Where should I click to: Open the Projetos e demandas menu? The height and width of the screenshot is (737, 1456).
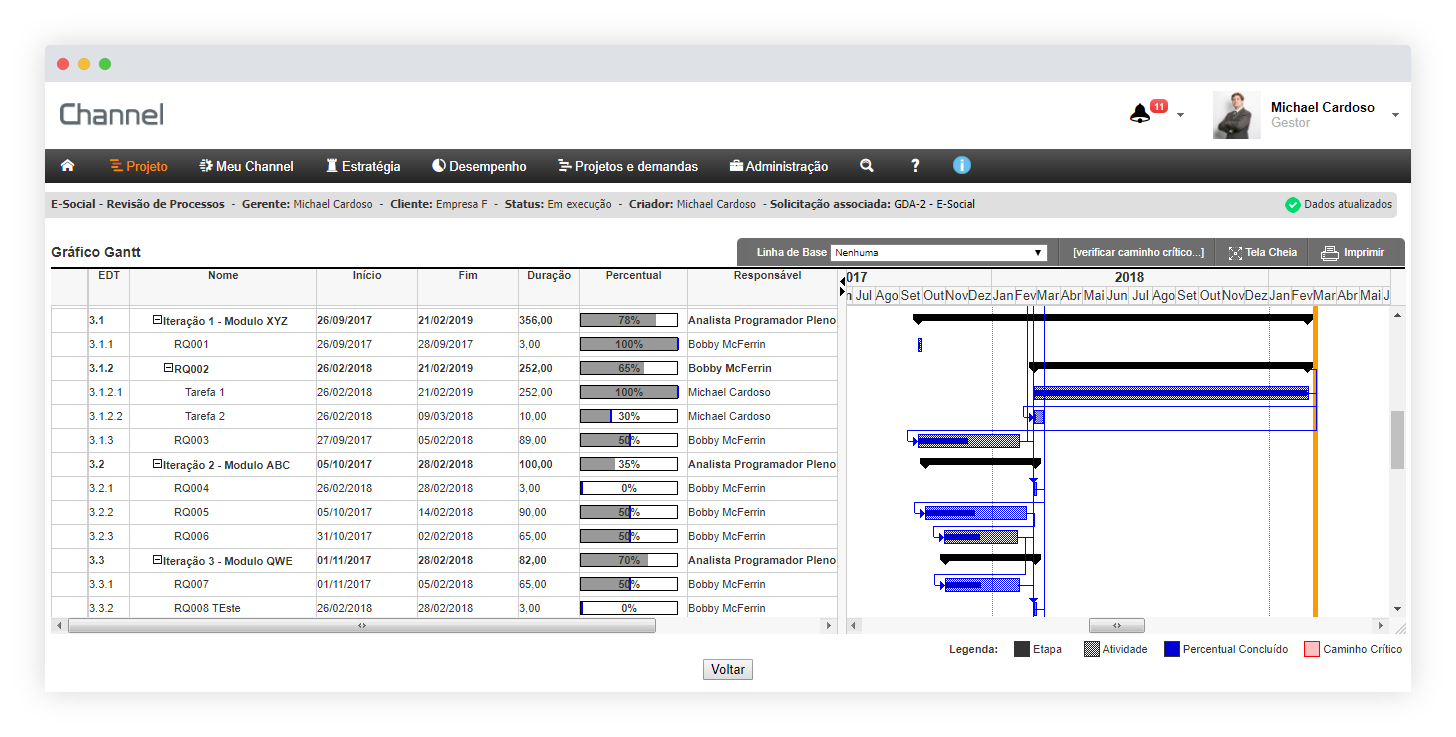[x=627, y=166]
